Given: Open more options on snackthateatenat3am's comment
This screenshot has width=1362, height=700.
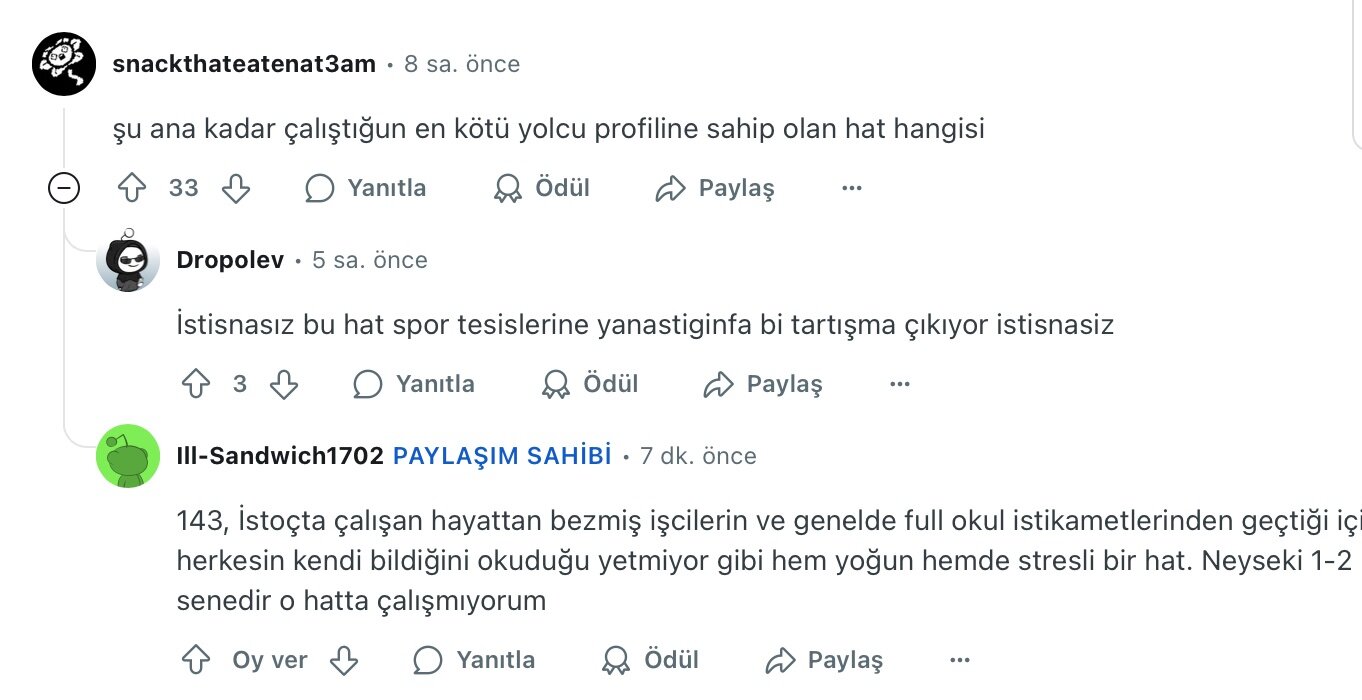Looking at the screenshot, I should coord(851,188).
